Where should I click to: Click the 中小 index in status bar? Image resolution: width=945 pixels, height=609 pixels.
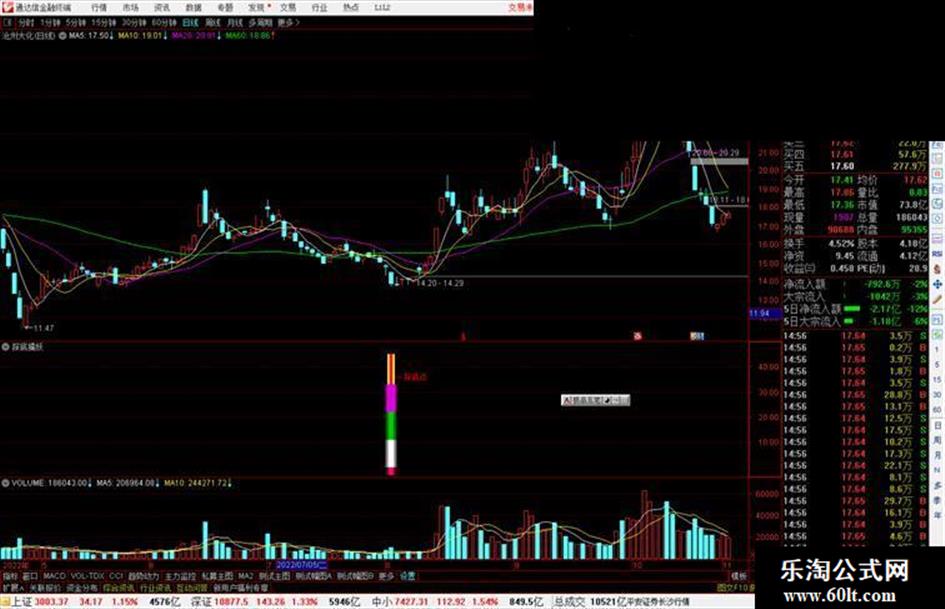[x=382, y=602]
